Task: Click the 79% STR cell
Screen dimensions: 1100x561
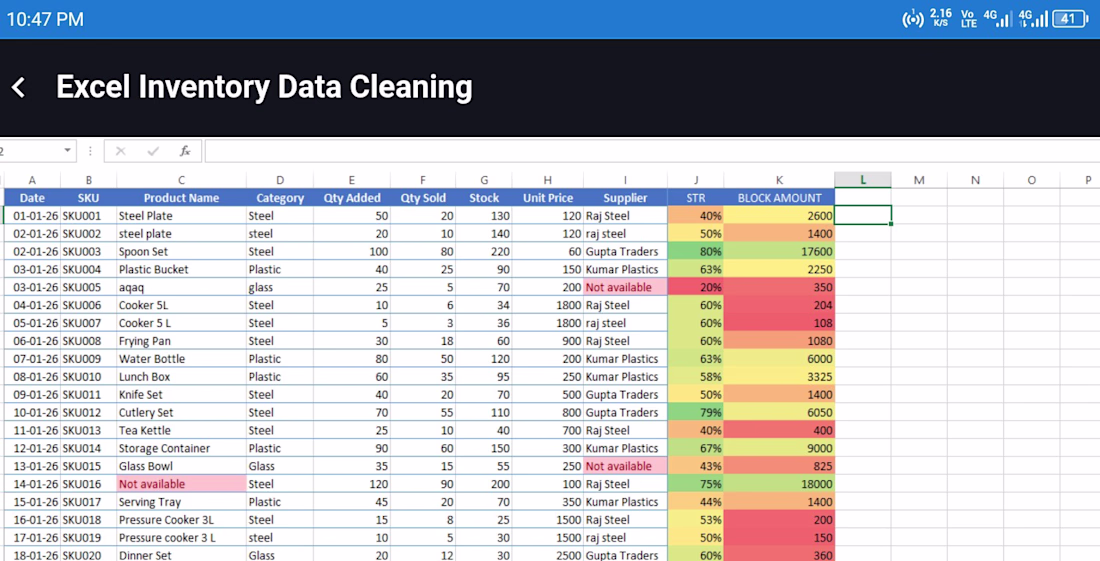Action: point(696,412)
